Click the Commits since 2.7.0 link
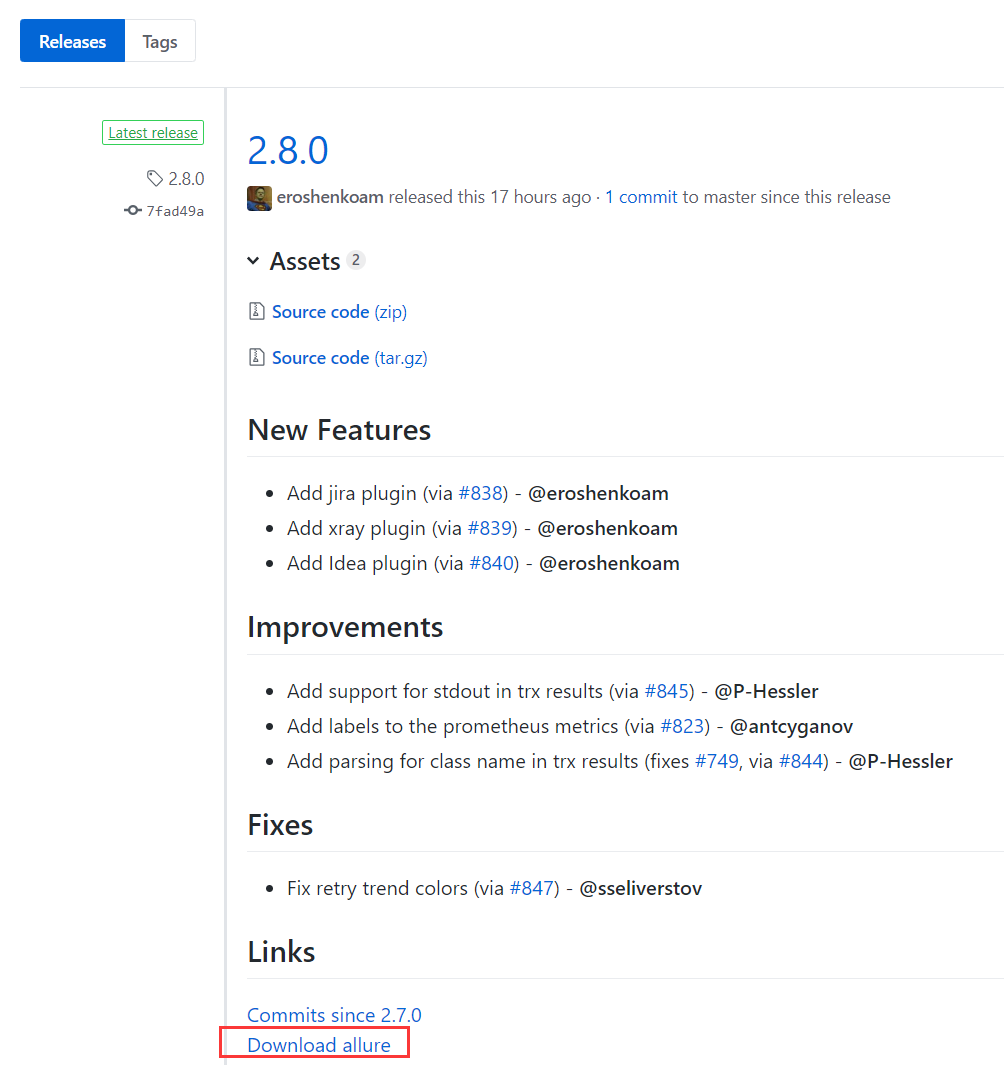Image resolution: width=1004 pixels, height=1065 pixels. coord(334,1015)
